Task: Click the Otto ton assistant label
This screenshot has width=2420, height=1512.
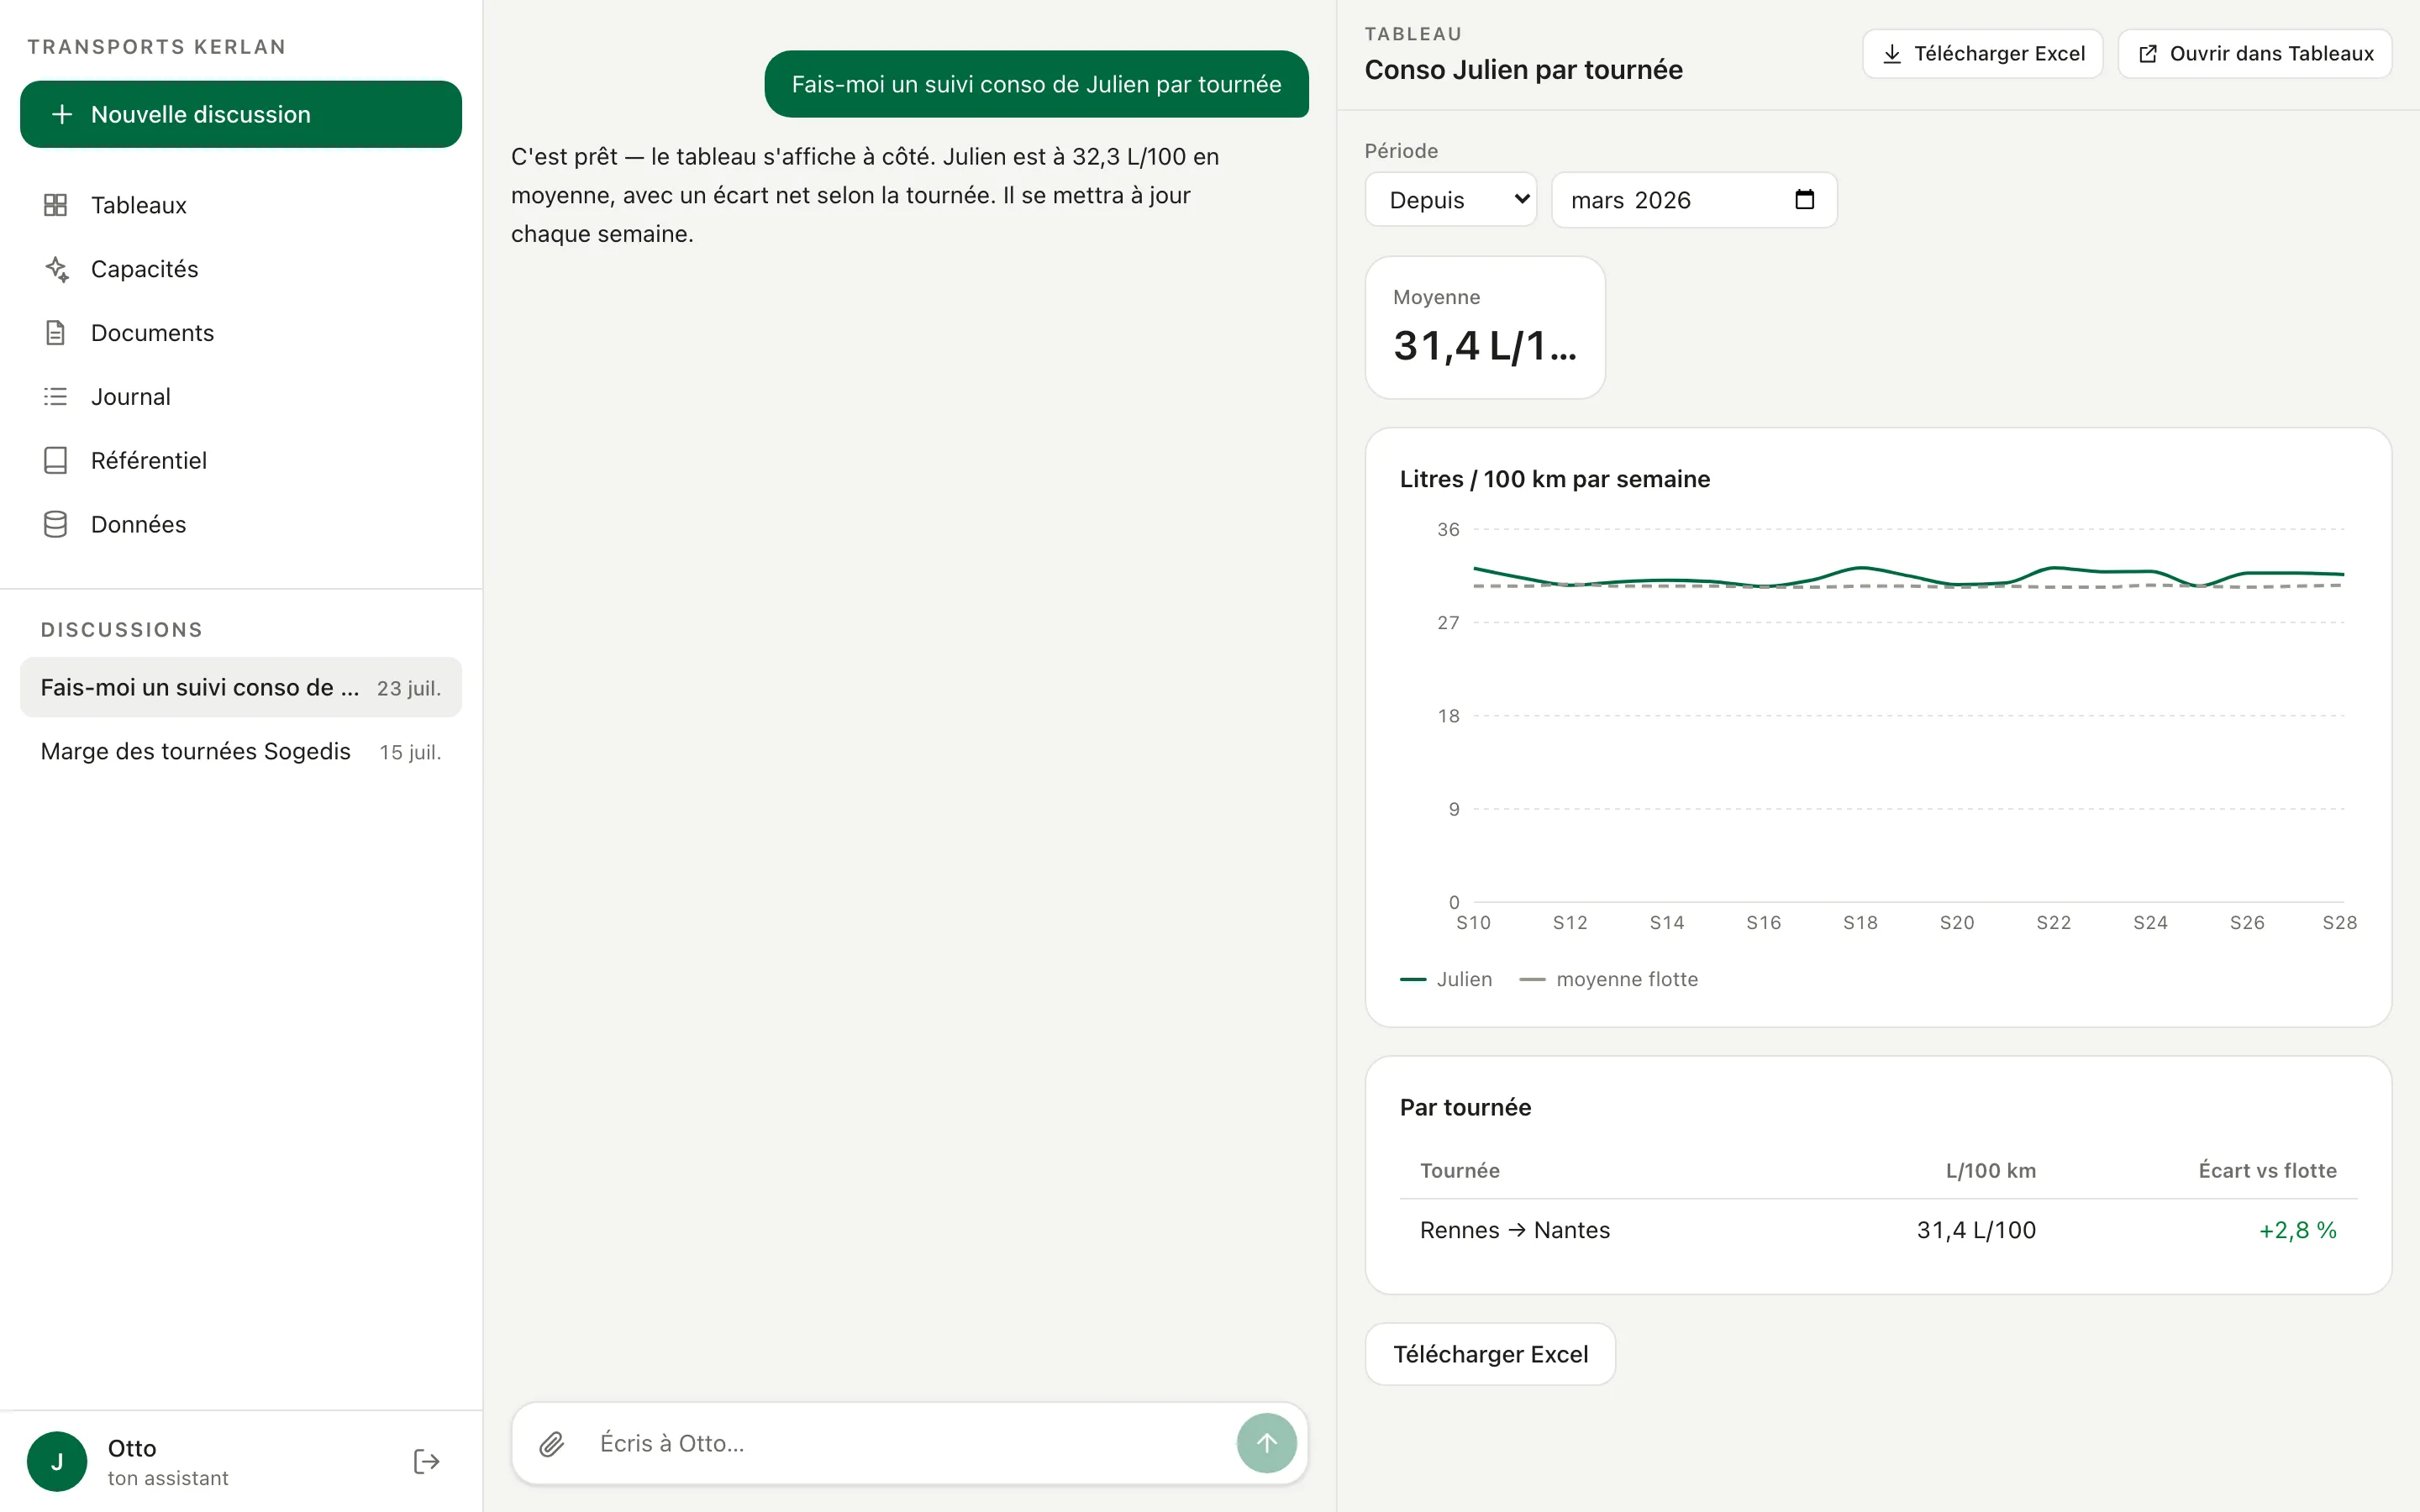Action: point(168,1462)
